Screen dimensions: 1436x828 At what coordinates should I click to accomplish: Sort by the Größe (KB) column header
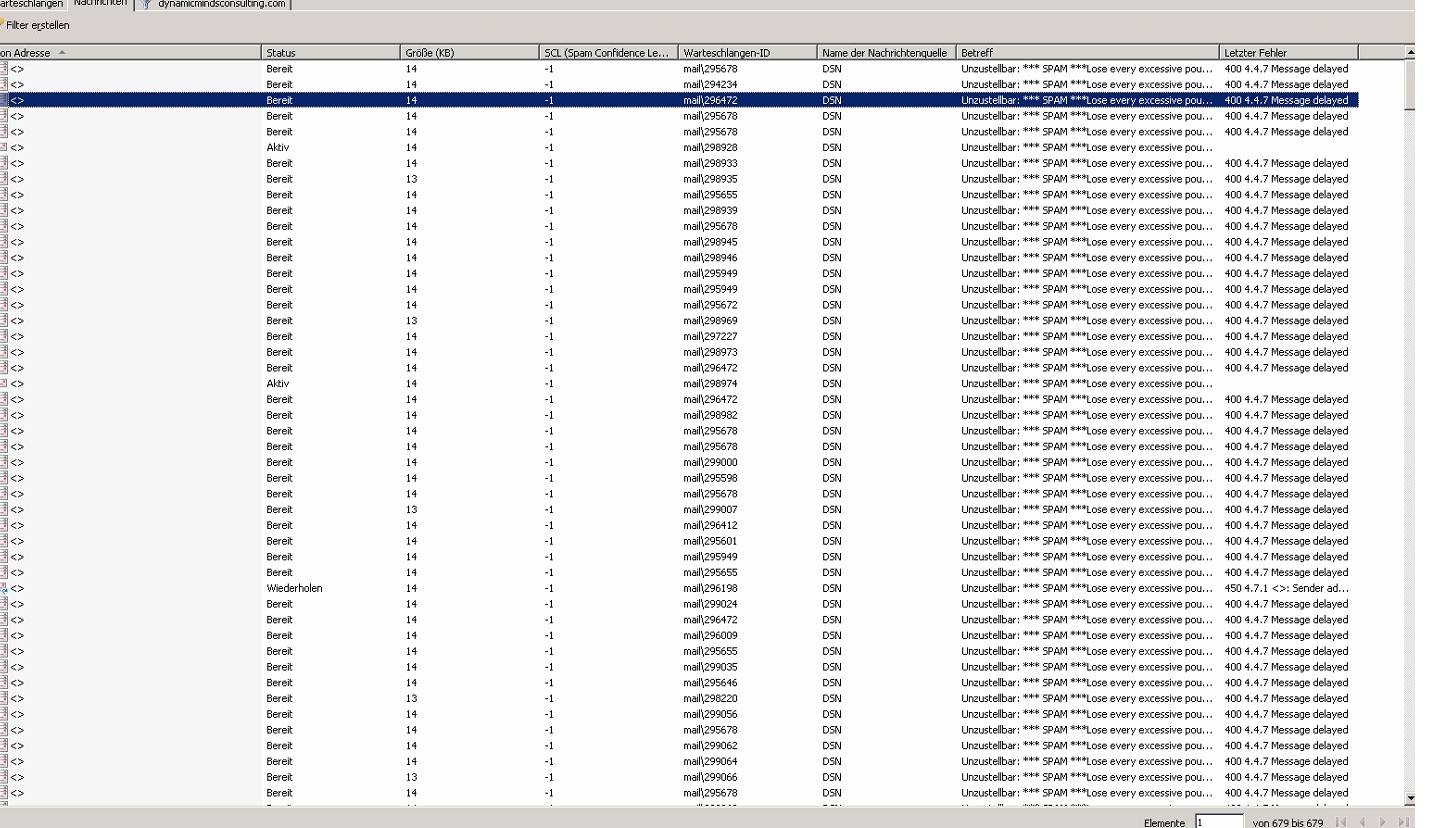[470, 52]
